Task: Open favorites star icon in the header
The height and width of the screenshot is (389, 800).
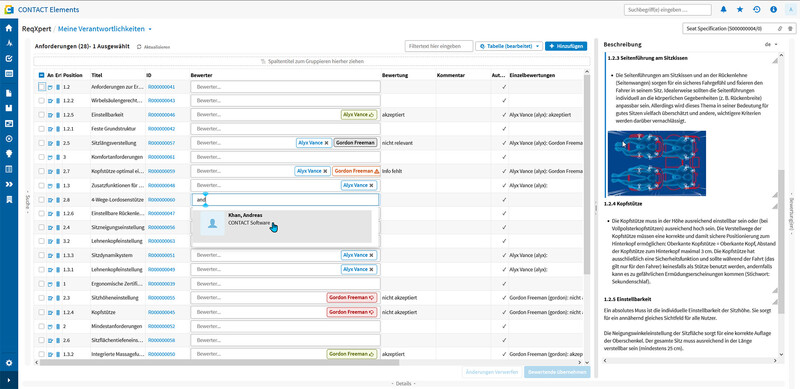Action: 740,9
